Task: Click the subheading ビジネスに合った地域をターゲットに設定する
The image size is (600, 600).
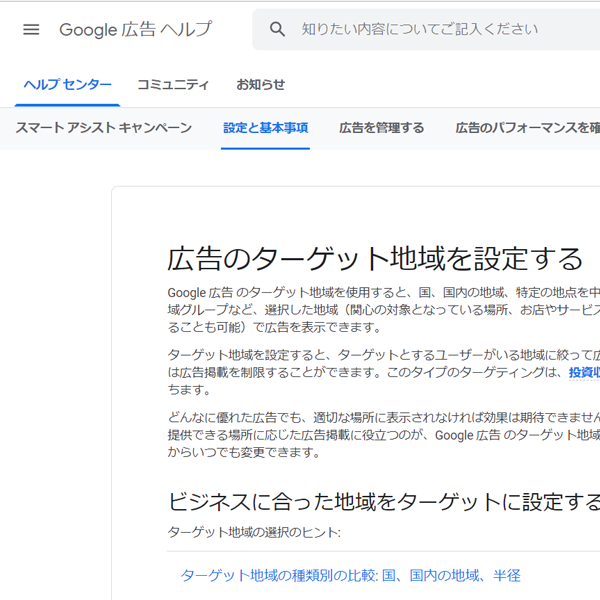Action: [384, 502]
